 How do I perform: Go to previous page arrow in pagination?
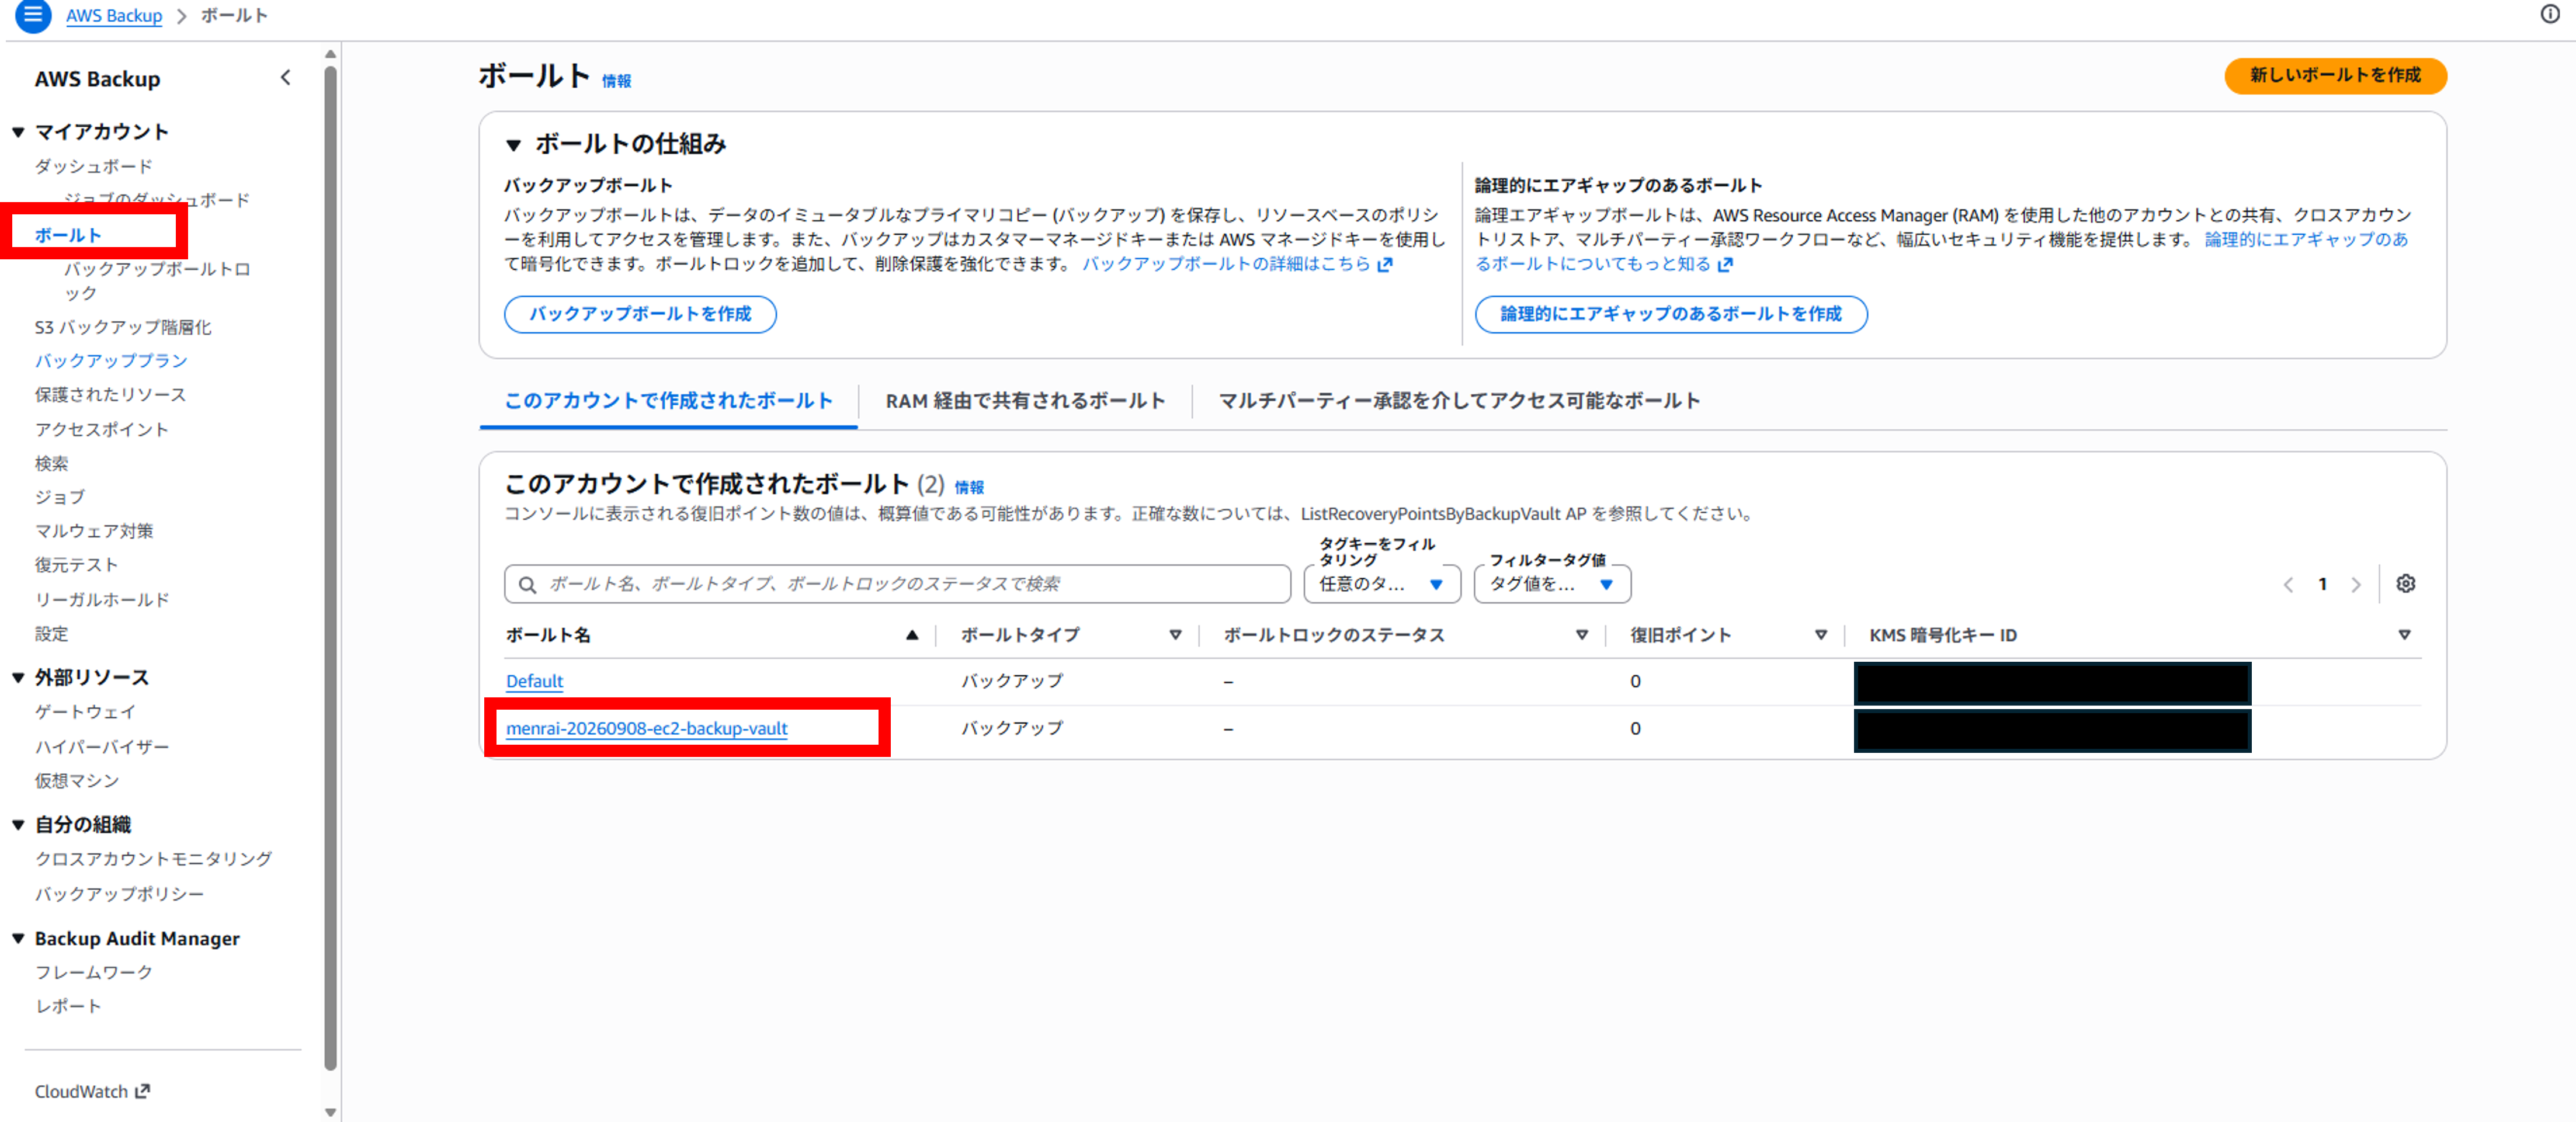tap(2288, 585)
